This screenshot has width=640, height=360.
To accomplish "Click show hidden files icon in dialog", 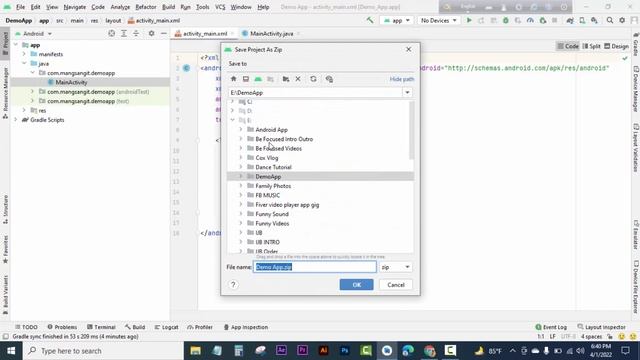I will click(329, 79).
